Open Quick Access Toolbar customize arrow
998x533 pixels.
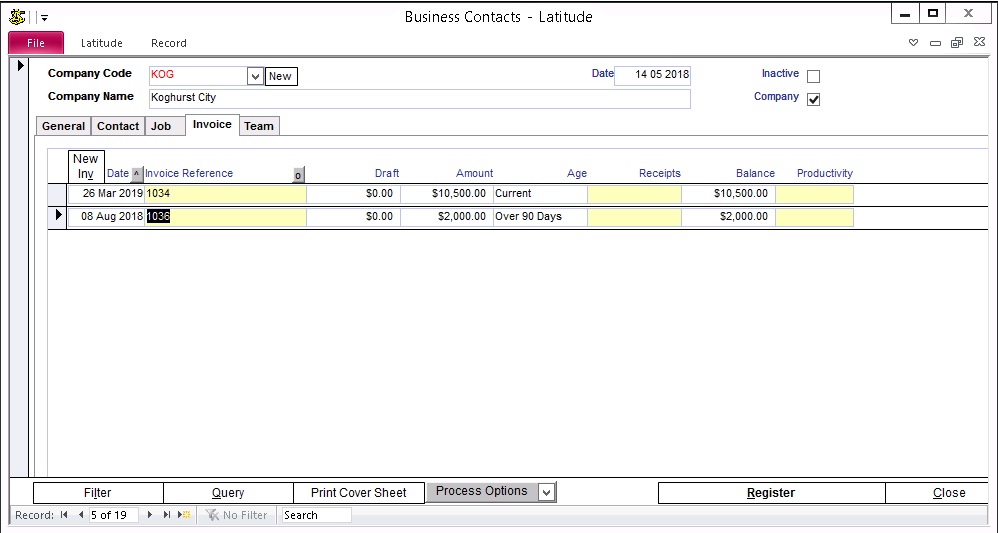coord(45,18)
